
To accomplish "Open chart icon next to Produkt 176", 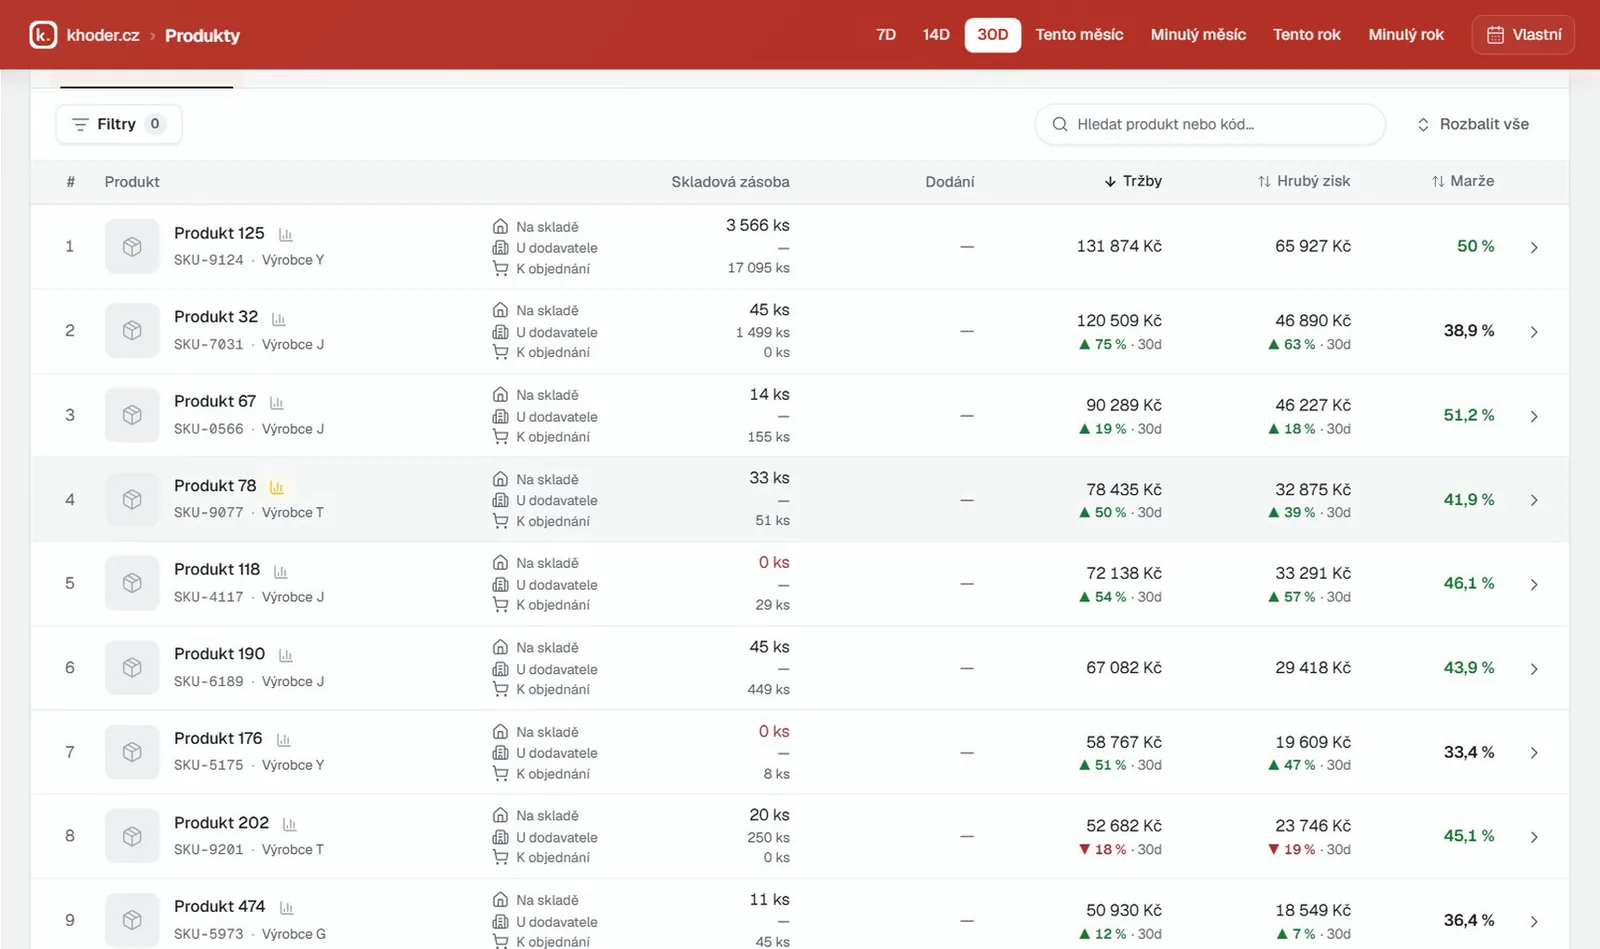I will (283, 740).
